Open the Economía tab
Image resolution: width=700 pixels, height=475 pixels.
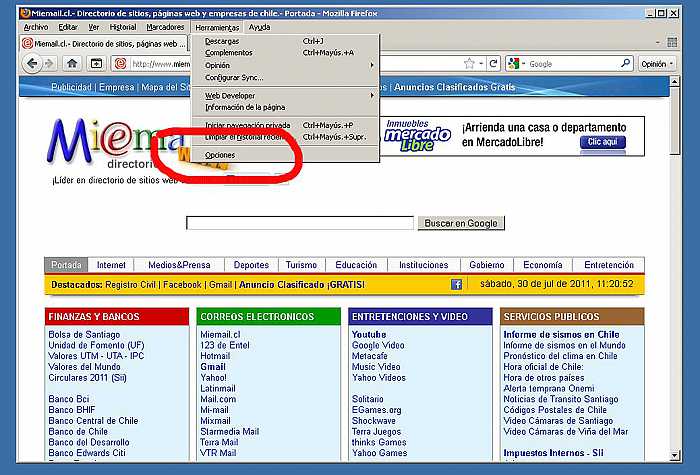coord(543,265)
